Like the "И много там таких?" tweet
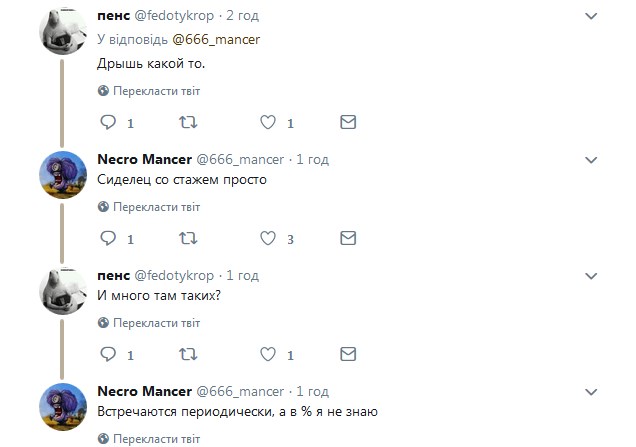Screen dimensions: 636x447 click(267, 354)
